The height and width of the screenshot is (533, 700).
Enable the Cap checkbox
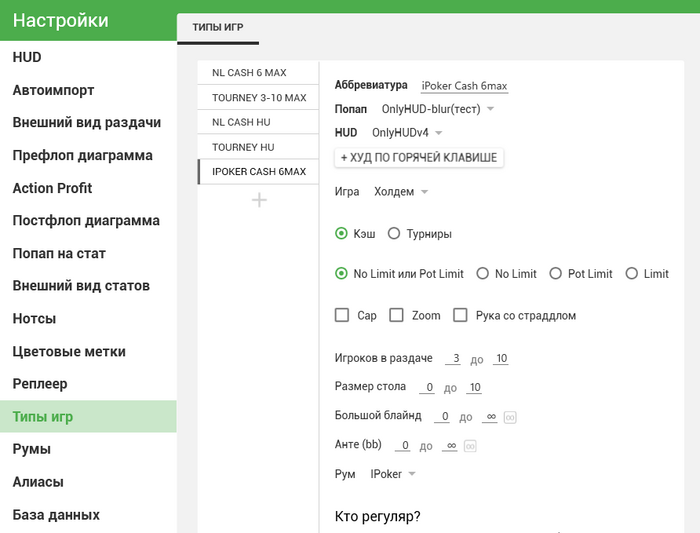click(342, 315)
